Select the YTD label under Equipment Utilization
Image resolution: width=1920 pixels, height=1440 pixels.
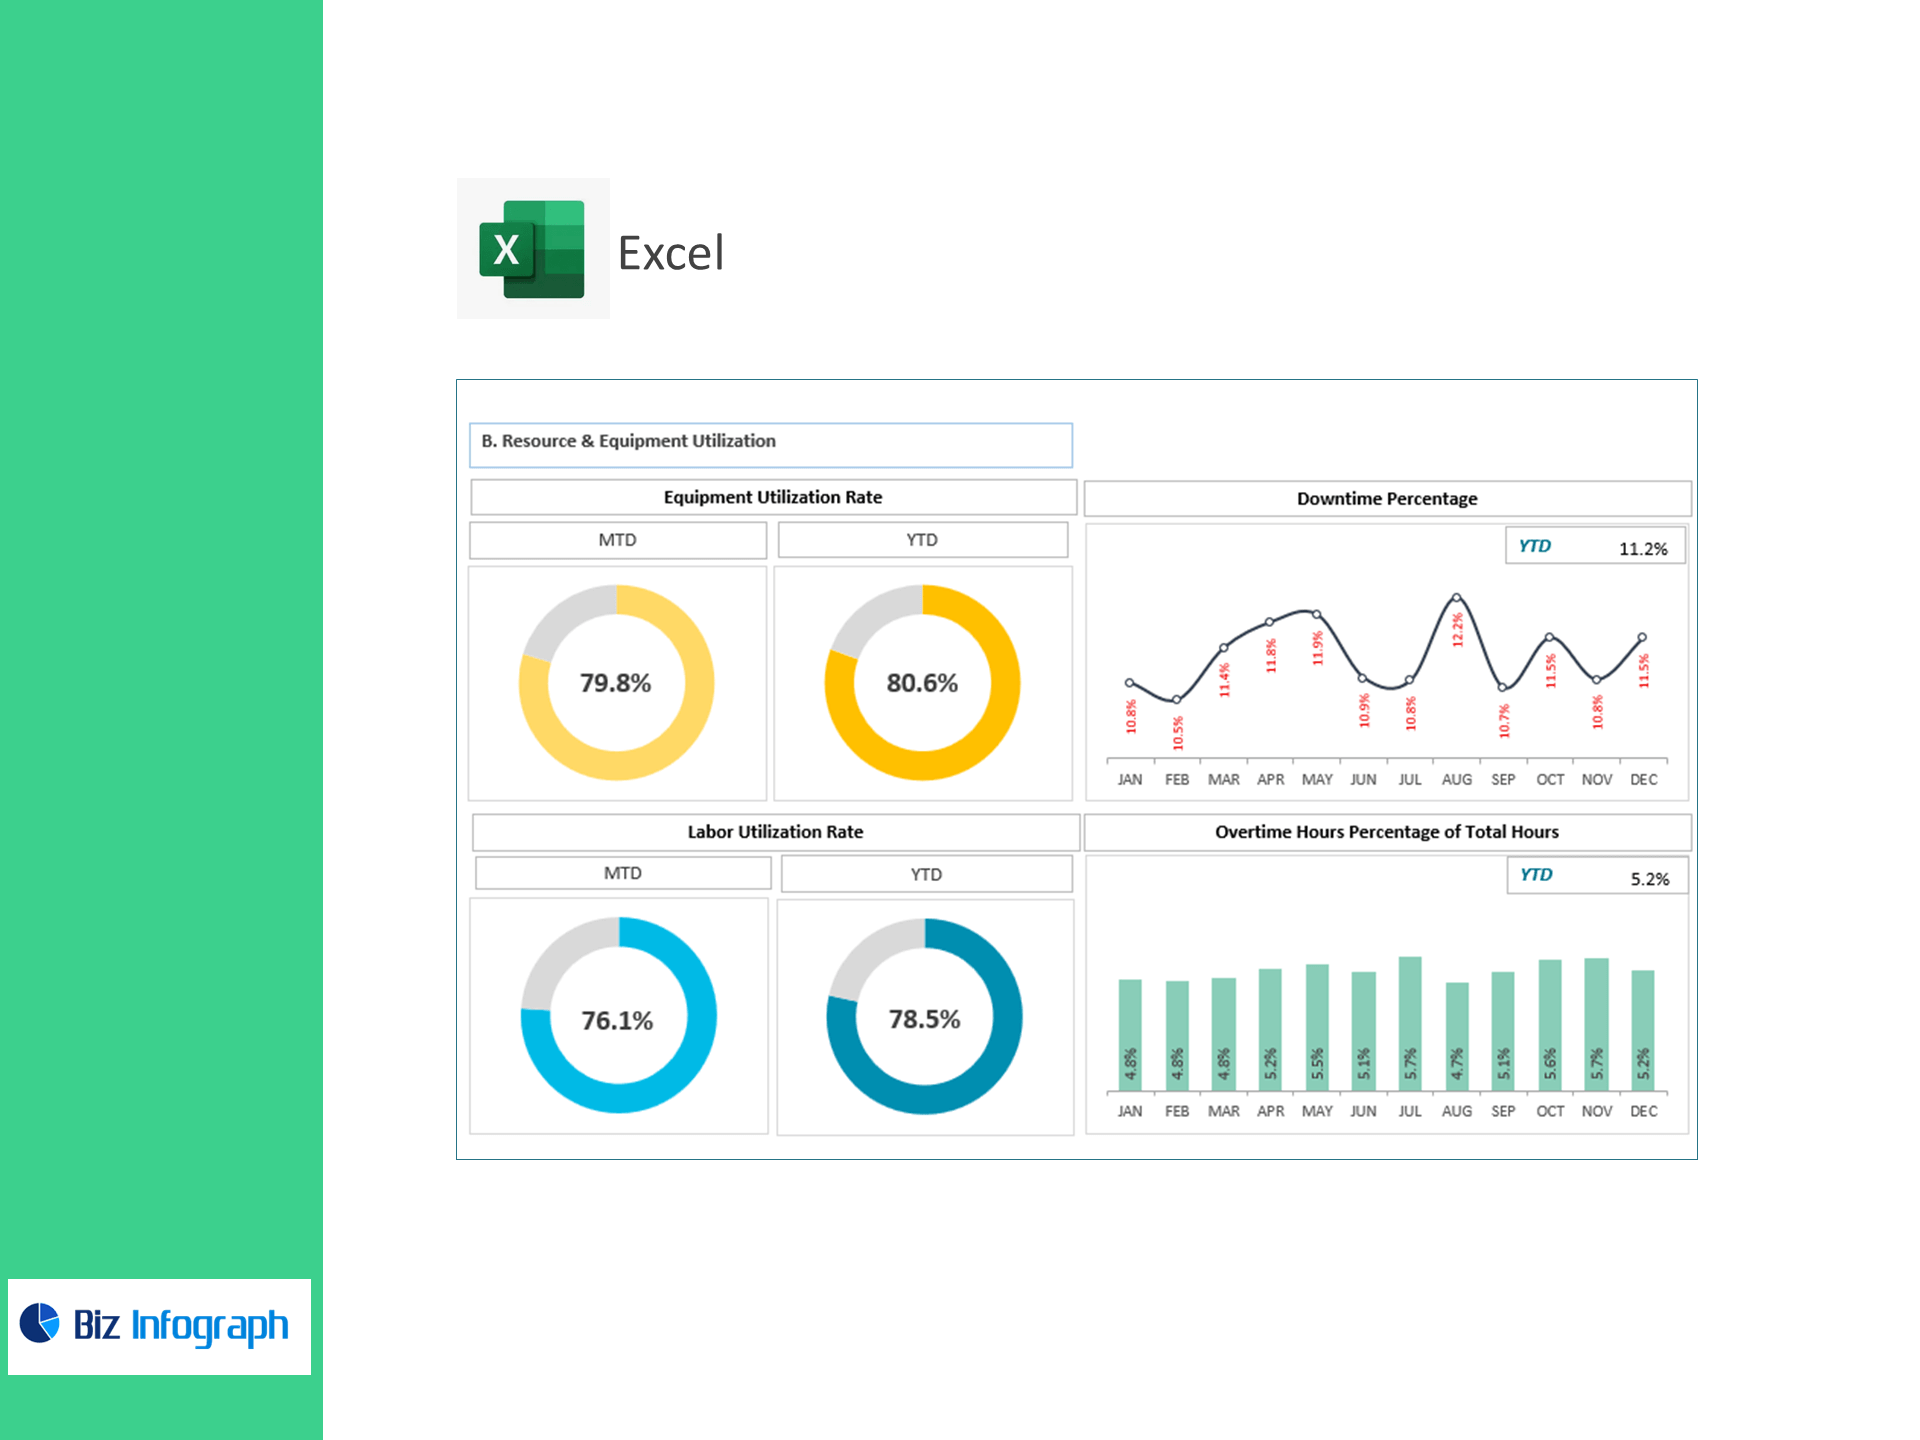[x=922, y=540]
